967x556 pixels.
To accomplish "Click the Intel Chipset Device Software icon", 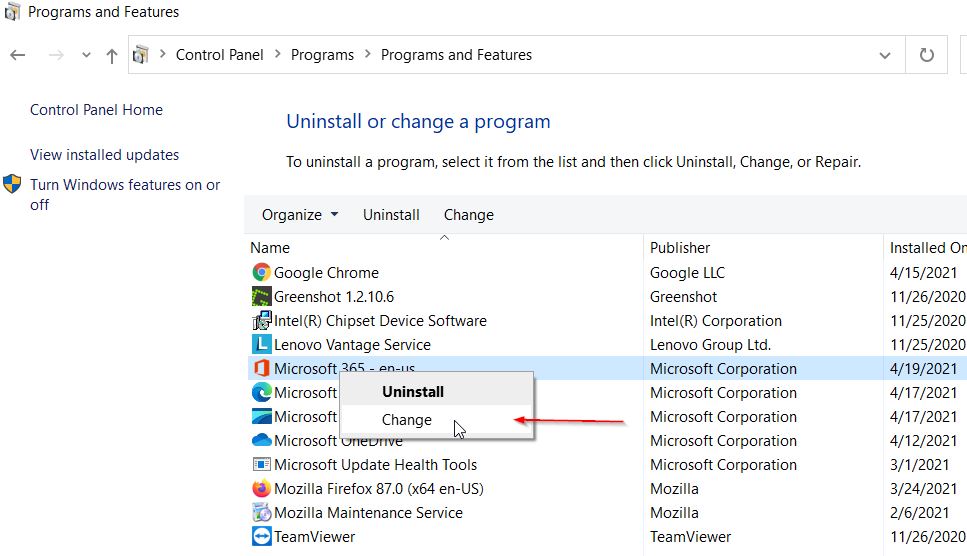I will [261, 321].
